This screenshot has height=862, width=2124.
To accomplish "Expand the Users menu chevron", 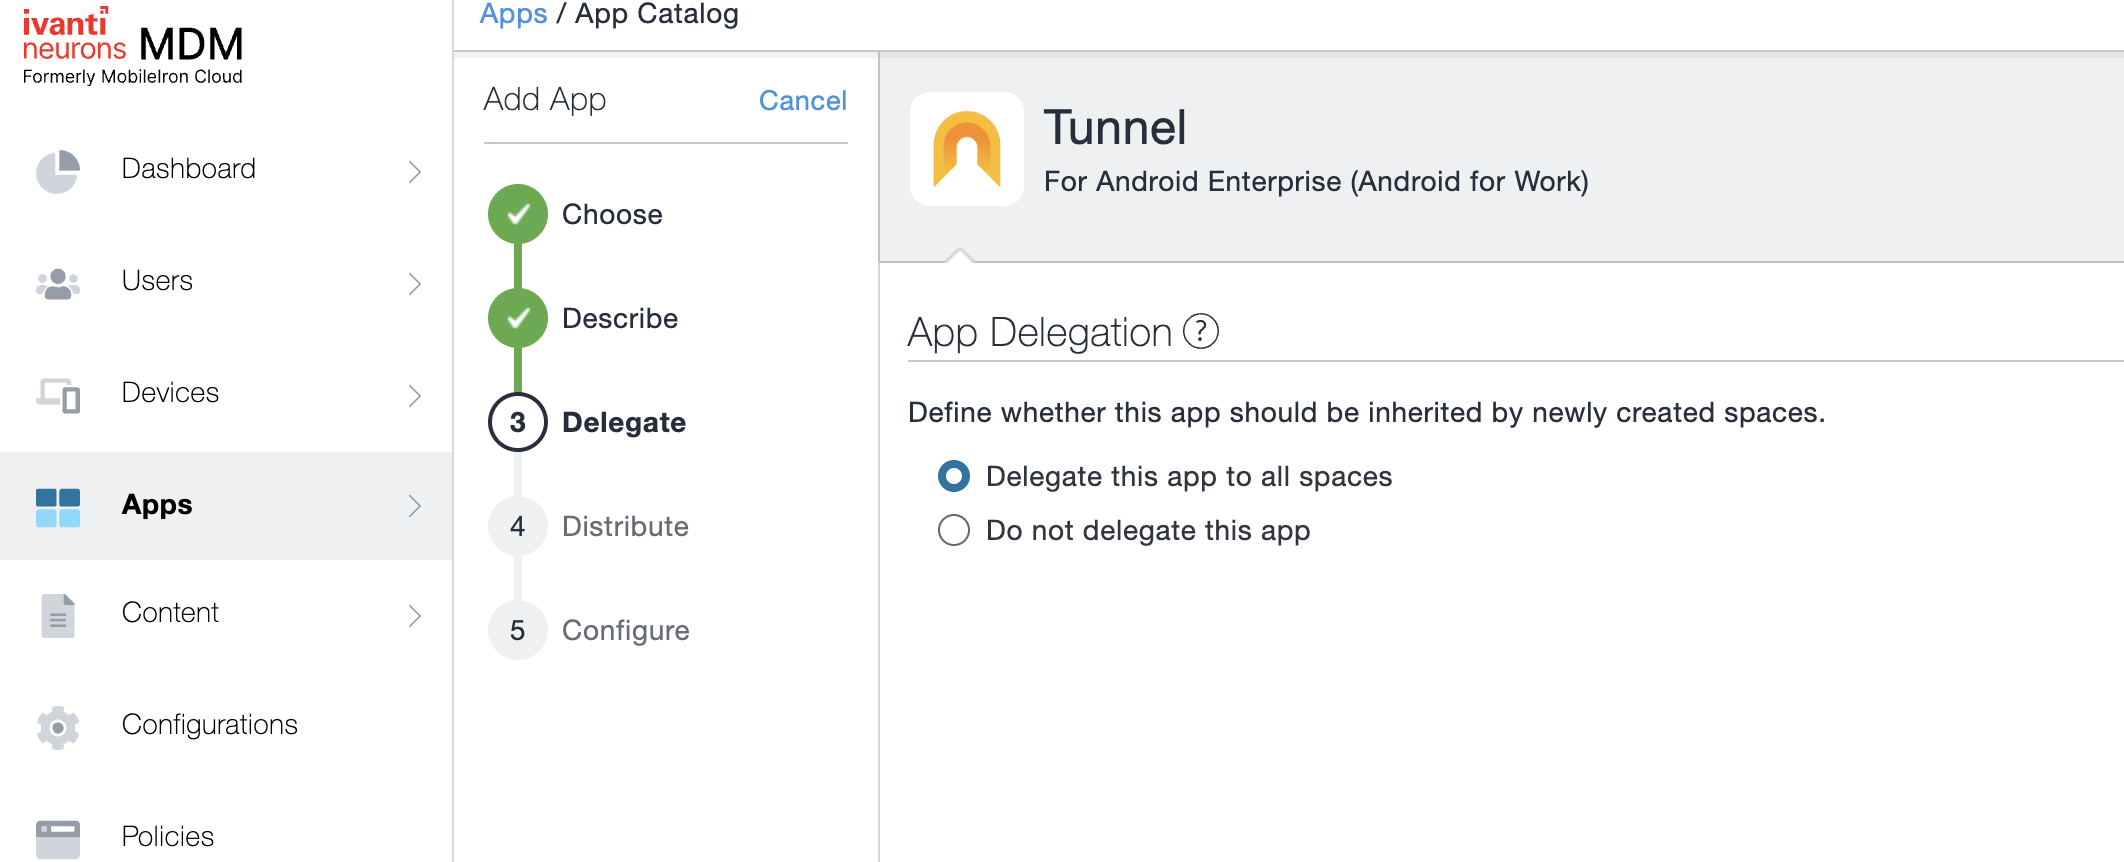I will click(x=415, y=284).
